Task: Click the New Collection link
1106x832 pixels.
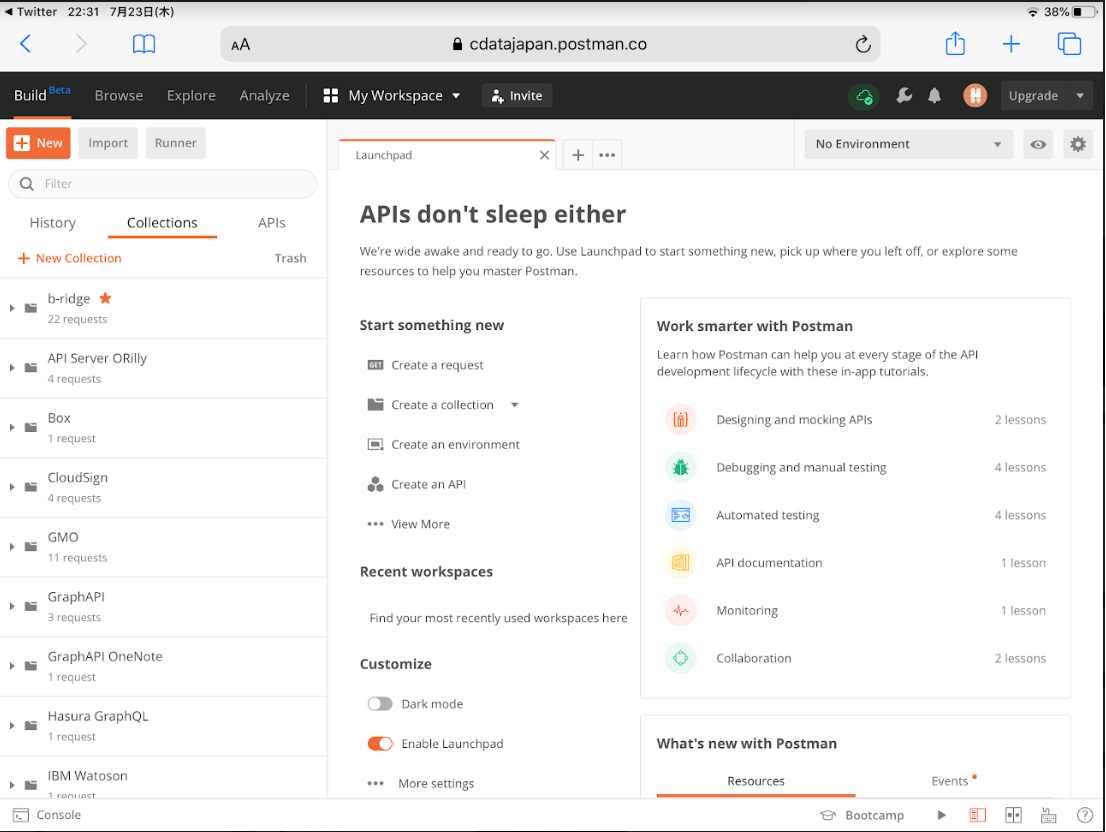Action: 70,258
